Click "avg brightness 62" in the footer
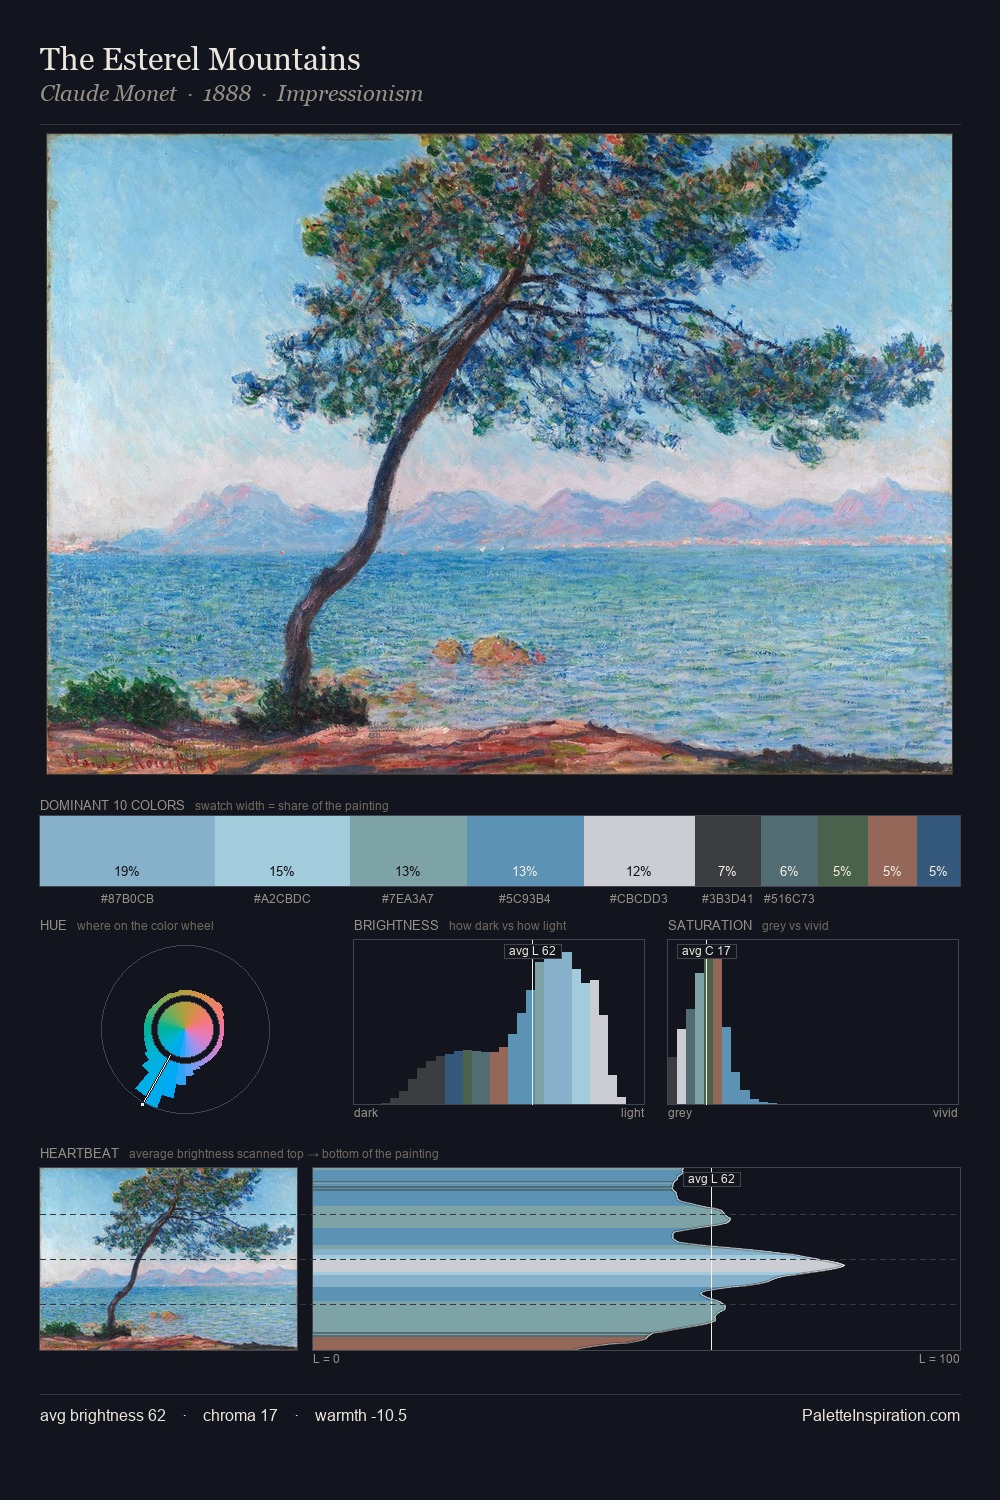 tap(103, 1415)
